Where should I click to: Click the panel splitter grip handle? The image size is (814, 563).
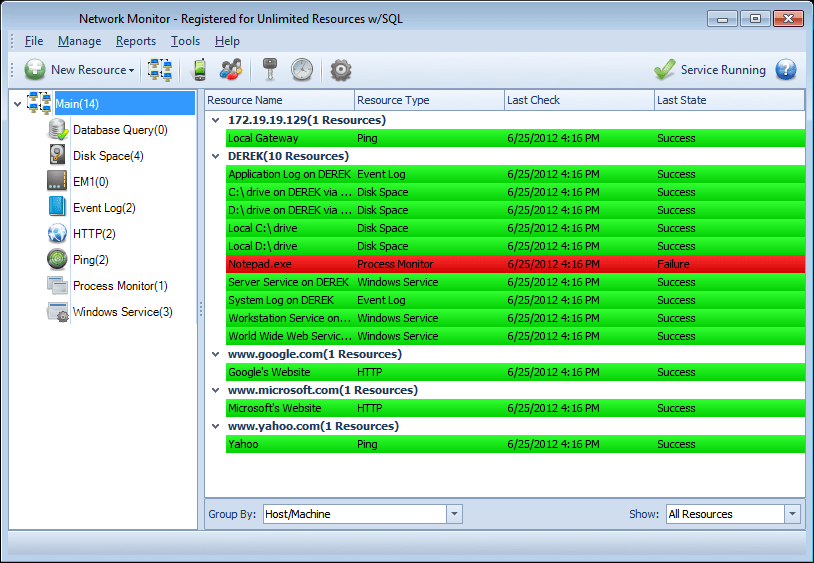click(x=200, y=310)
